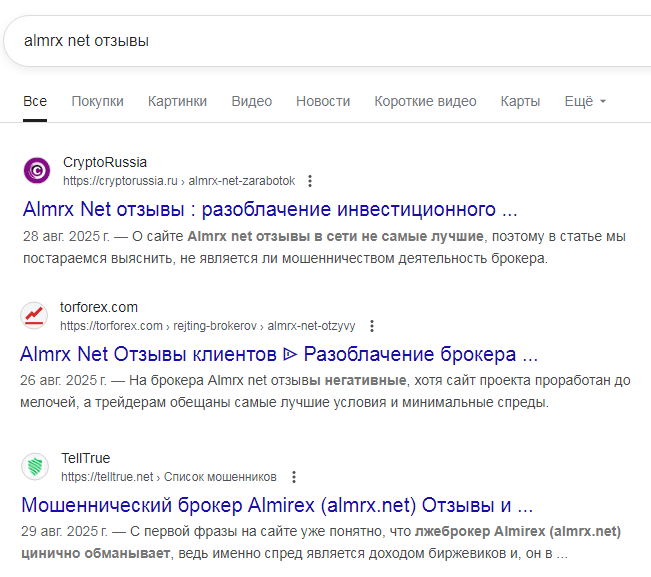Click the torforex.com rejting-brokerov URL

(x=208, y=326)
